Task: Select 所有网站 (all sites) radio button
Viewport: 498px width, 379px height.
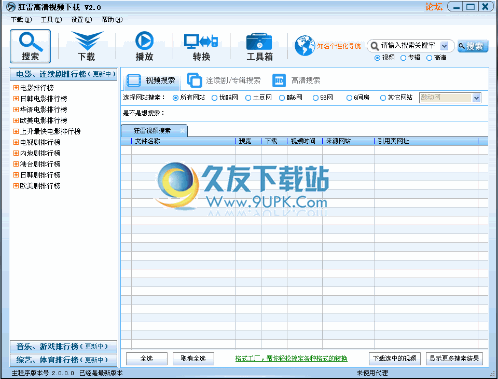Action: [x=175, y=98]
